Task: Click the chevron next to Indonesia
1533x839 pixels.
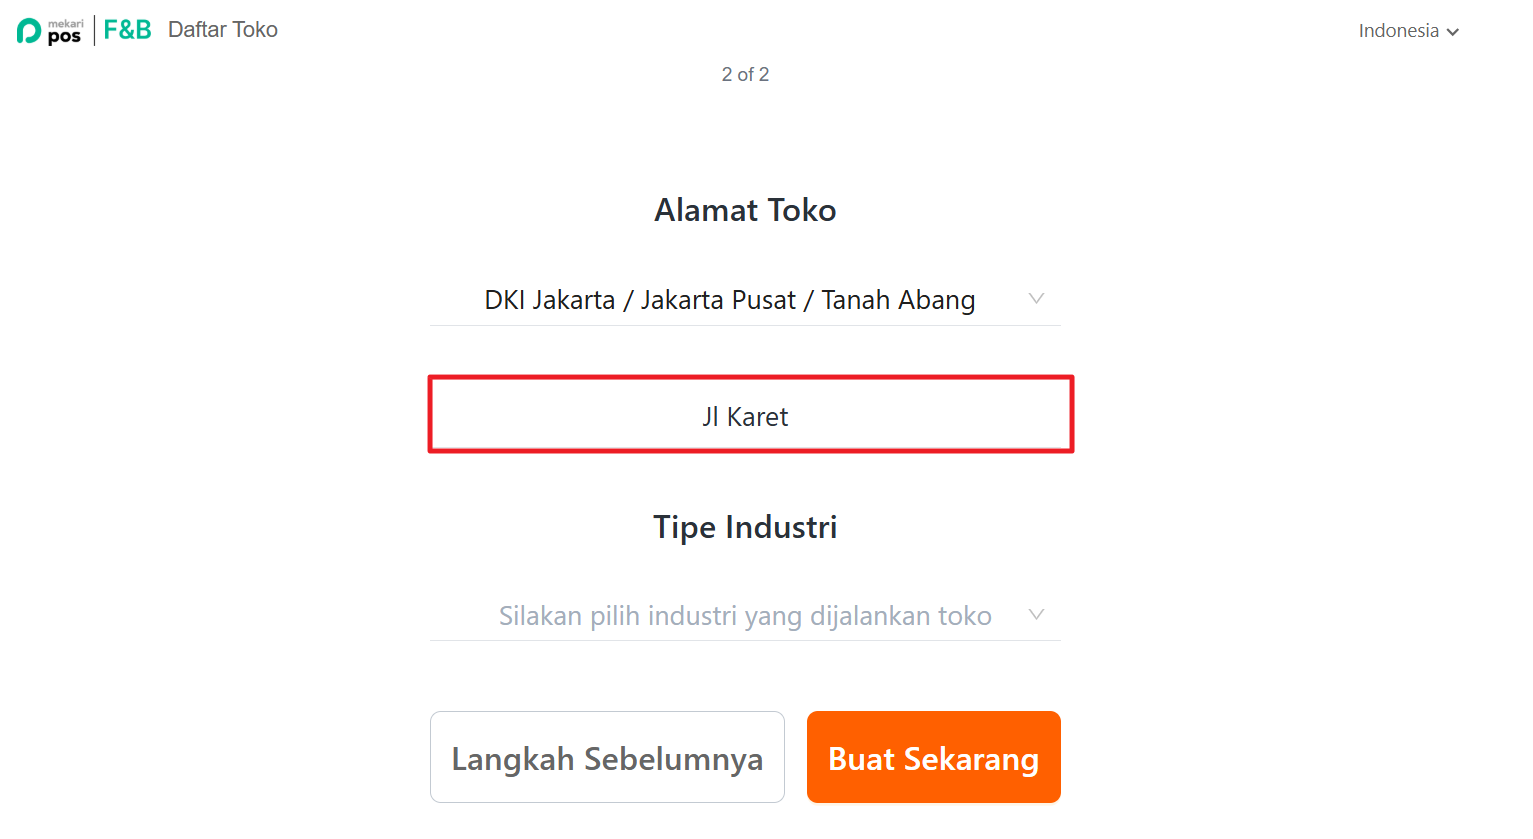Action: coord(1453,32)
